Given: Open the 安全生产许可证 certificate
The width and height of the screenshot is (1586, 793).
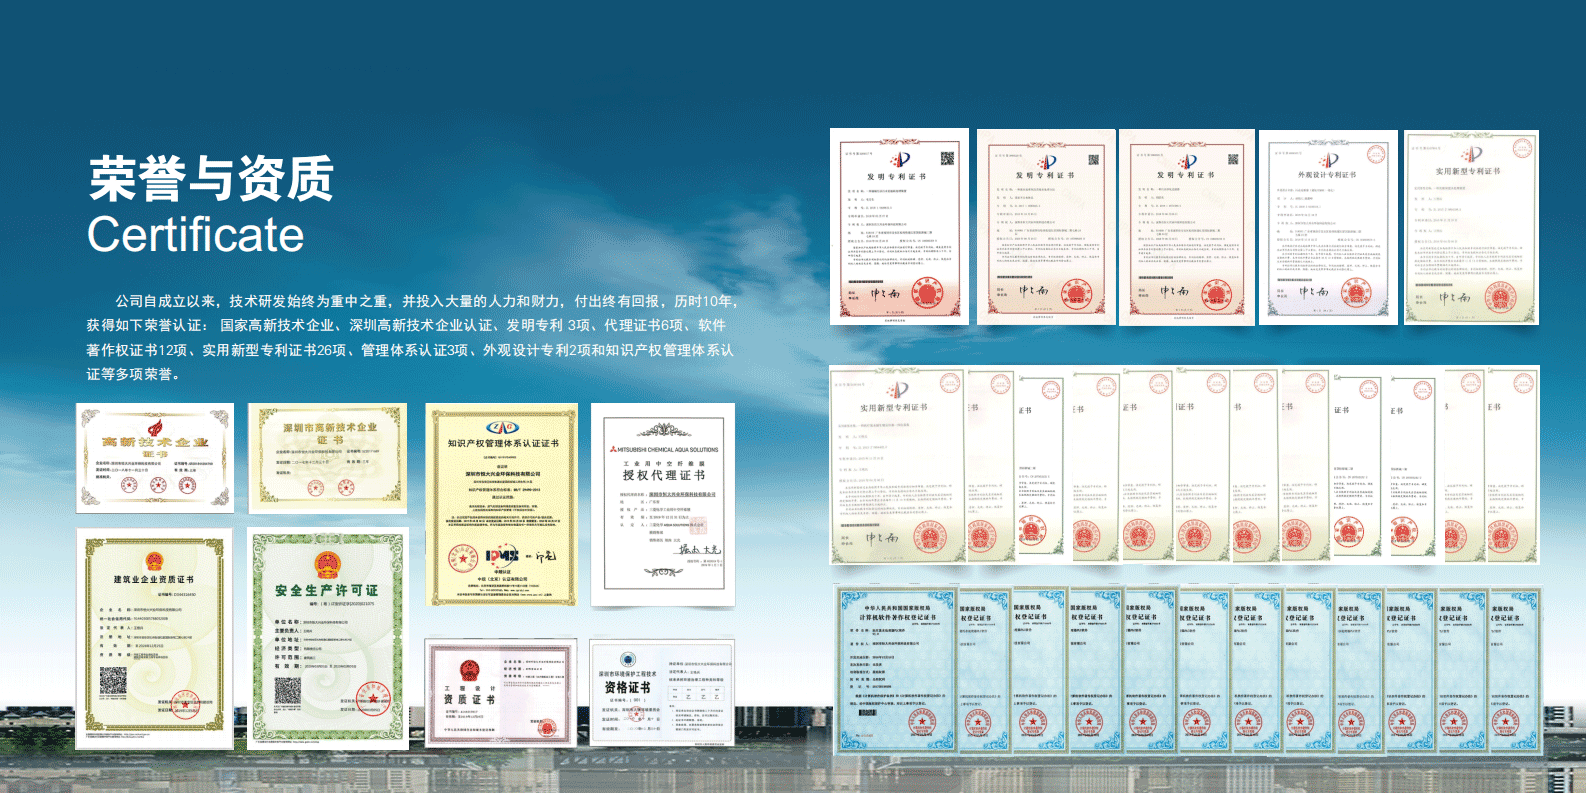Looking at the screenshot, I should (x=328, y=639).
